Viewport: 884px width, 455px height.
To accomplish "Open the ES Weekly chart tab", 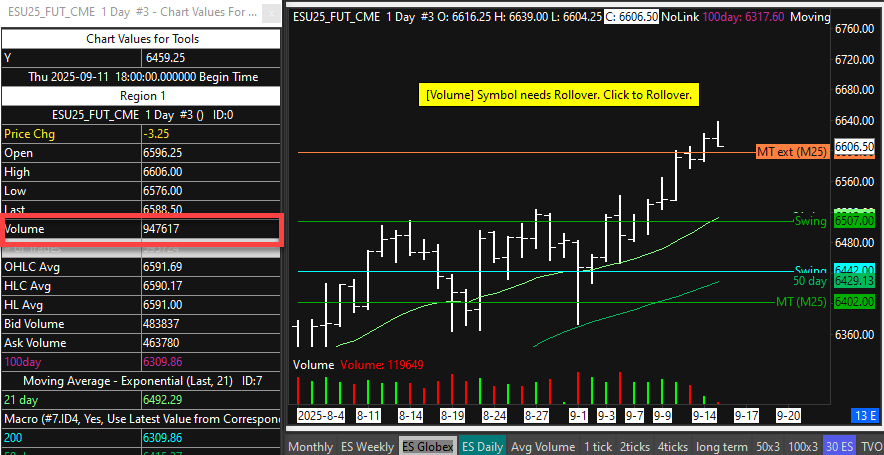I will click(x=367, y=447).
